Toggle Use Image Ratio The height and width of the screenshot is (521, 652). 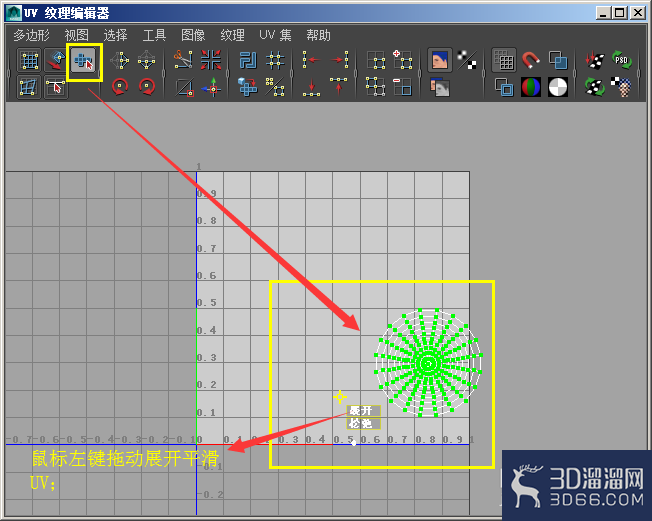tap(622, 87)
